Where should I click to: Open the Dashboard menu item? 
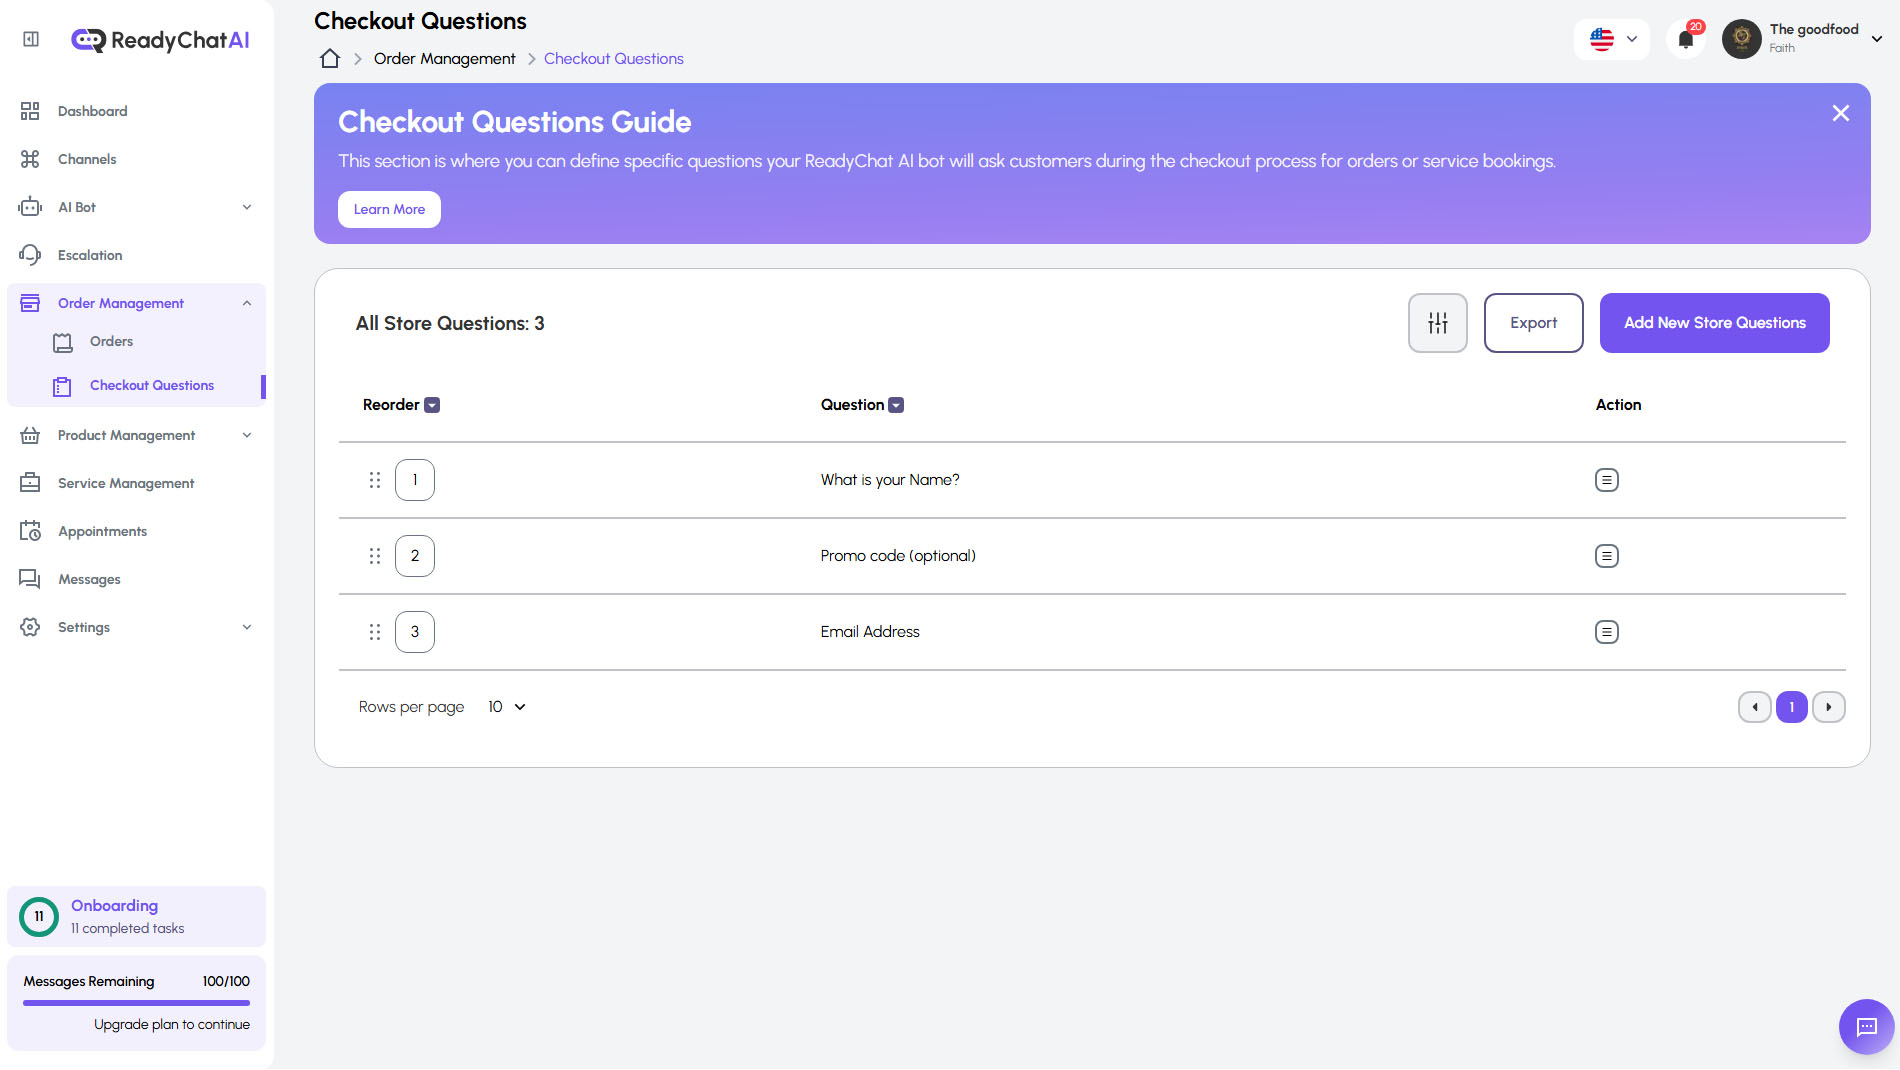tap(92, 111)
